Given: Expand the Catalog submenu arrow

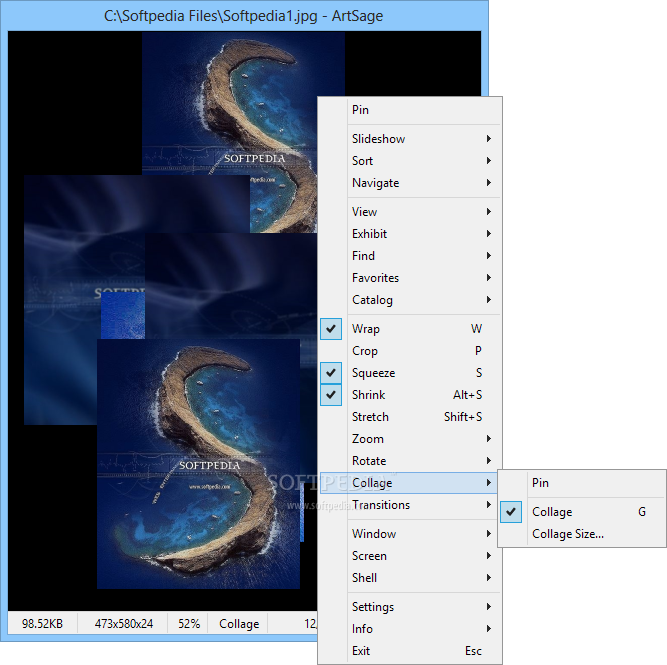Looking at the screenshot, I should [x=489, y=300].
